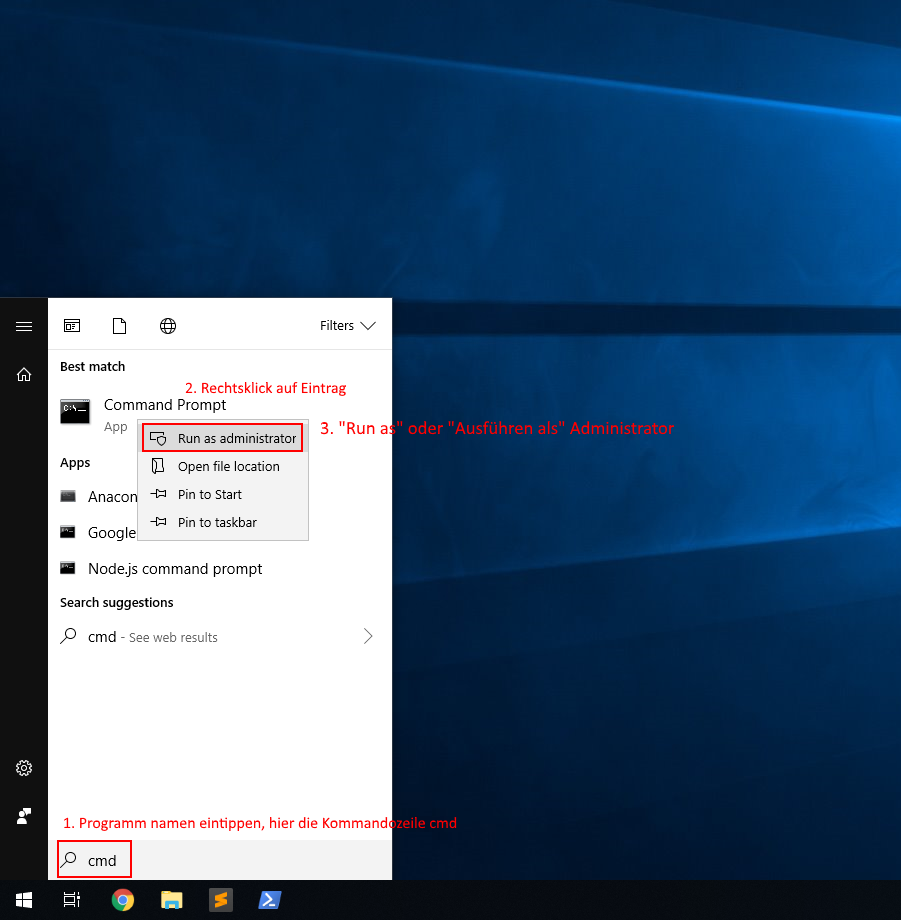The width and height of the screenshot is (901, 920).
Task: Filter search results by Apps icon
Action: pos(72,326)
